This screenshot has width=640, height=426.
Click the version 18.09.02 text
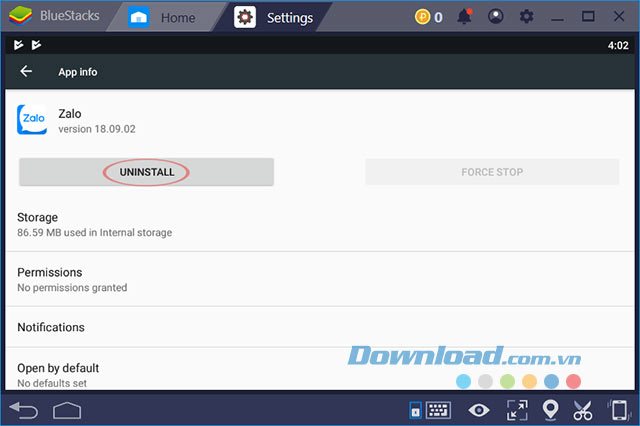pyautogui.click(x=97, y=129)
